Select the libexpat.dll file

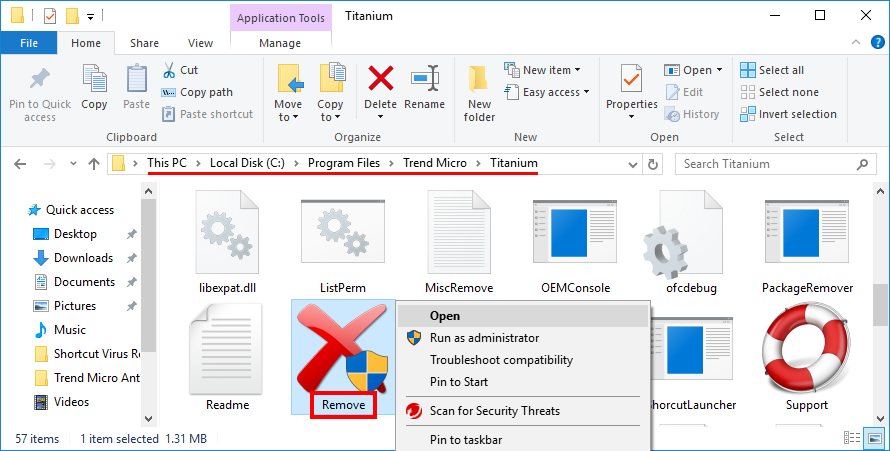tap(227, 242)
